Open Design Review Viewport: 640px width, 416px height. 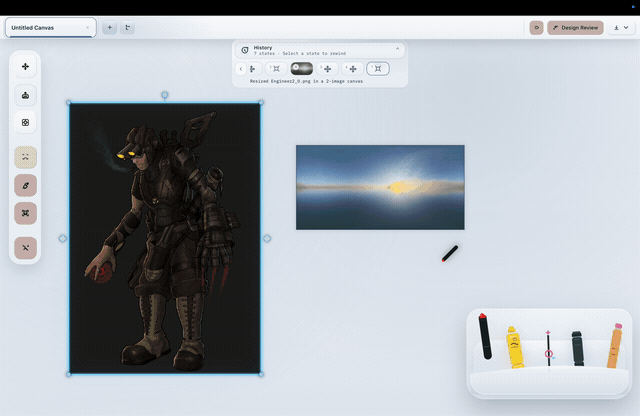click(x=575, y=27)
